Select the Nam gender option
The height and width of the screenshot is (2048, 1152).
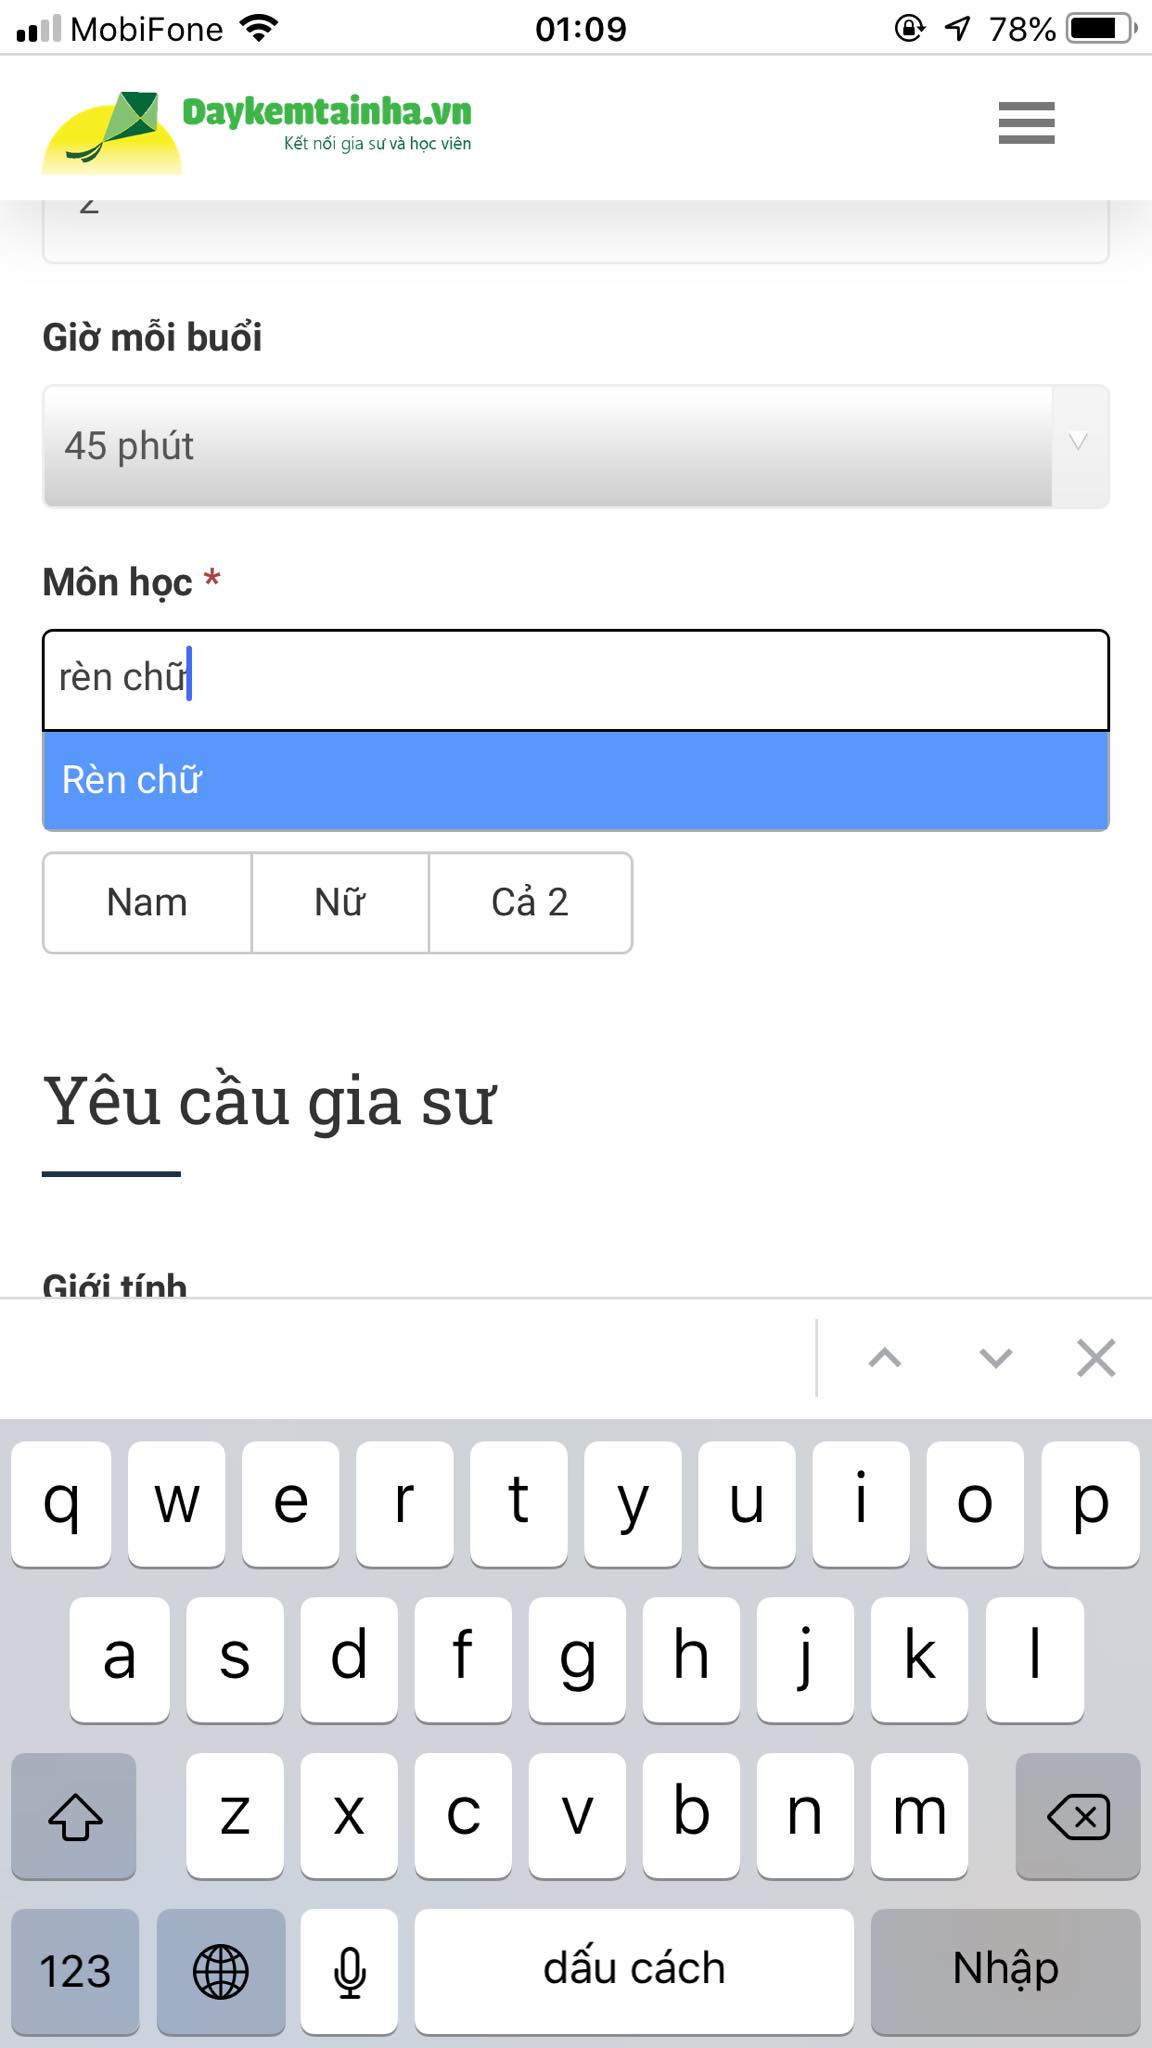(x=147, y=902)
